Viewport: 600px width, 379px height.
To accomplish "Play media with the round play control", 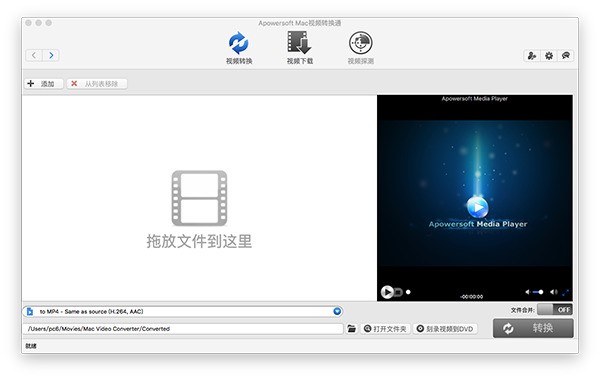I will (x=386, y=292).
